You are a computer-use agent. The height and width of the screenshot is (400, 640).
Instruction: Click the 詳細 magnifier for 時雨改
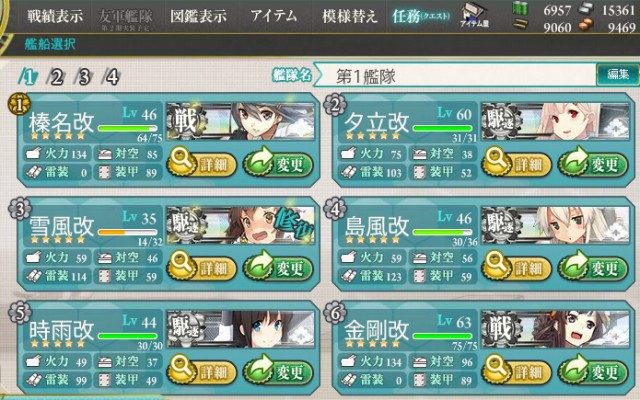(202, 371)
